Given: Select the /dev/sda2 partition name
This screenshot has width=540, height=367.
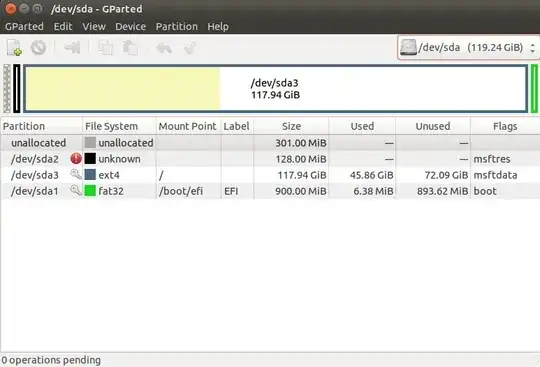Looking at the screenshot, I should click(35, 159).
